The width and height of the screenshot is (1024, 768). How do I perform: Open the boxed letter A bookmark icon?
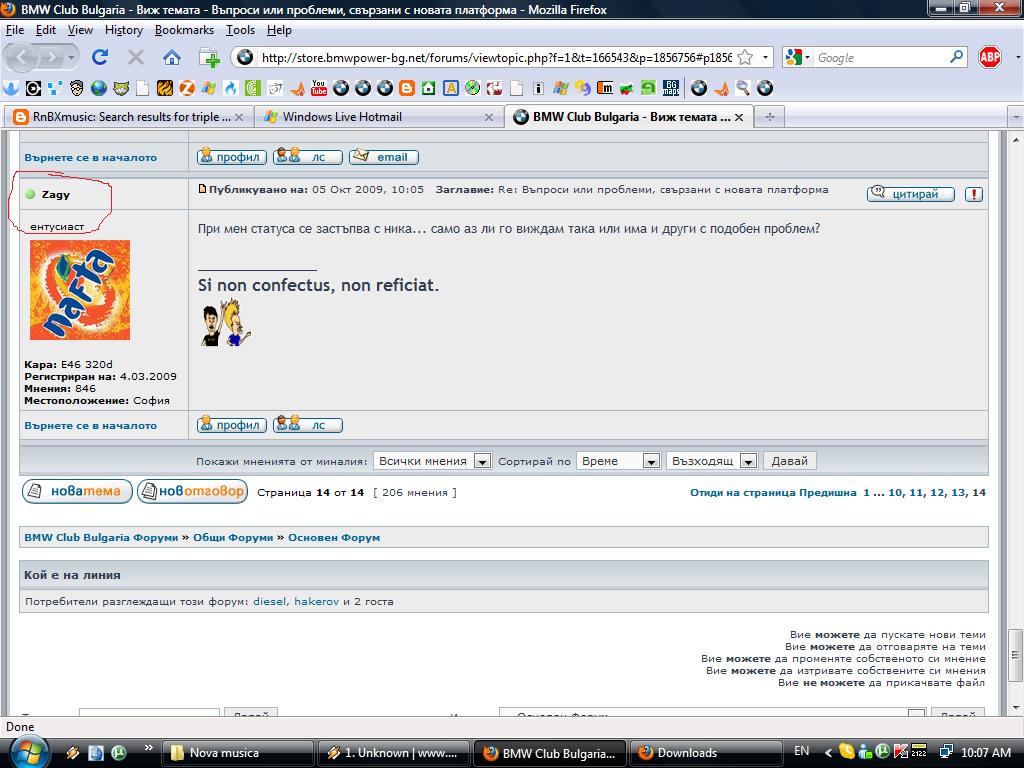pos(451,88)
